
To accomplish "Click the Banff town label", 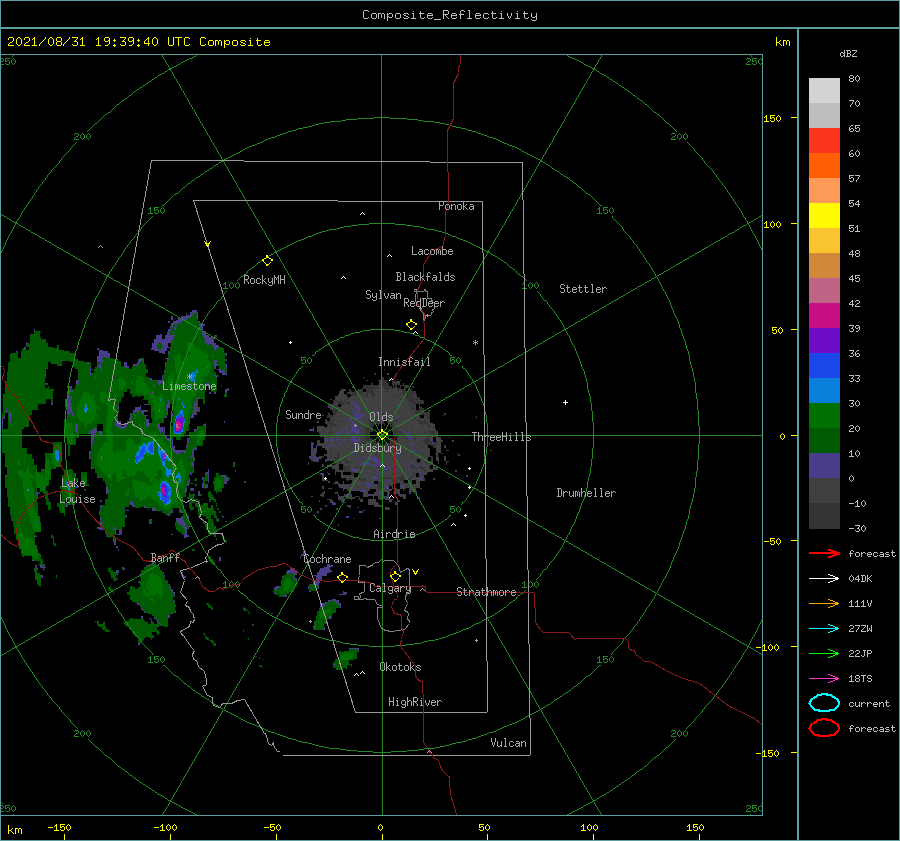I will (x=165, y=557).
